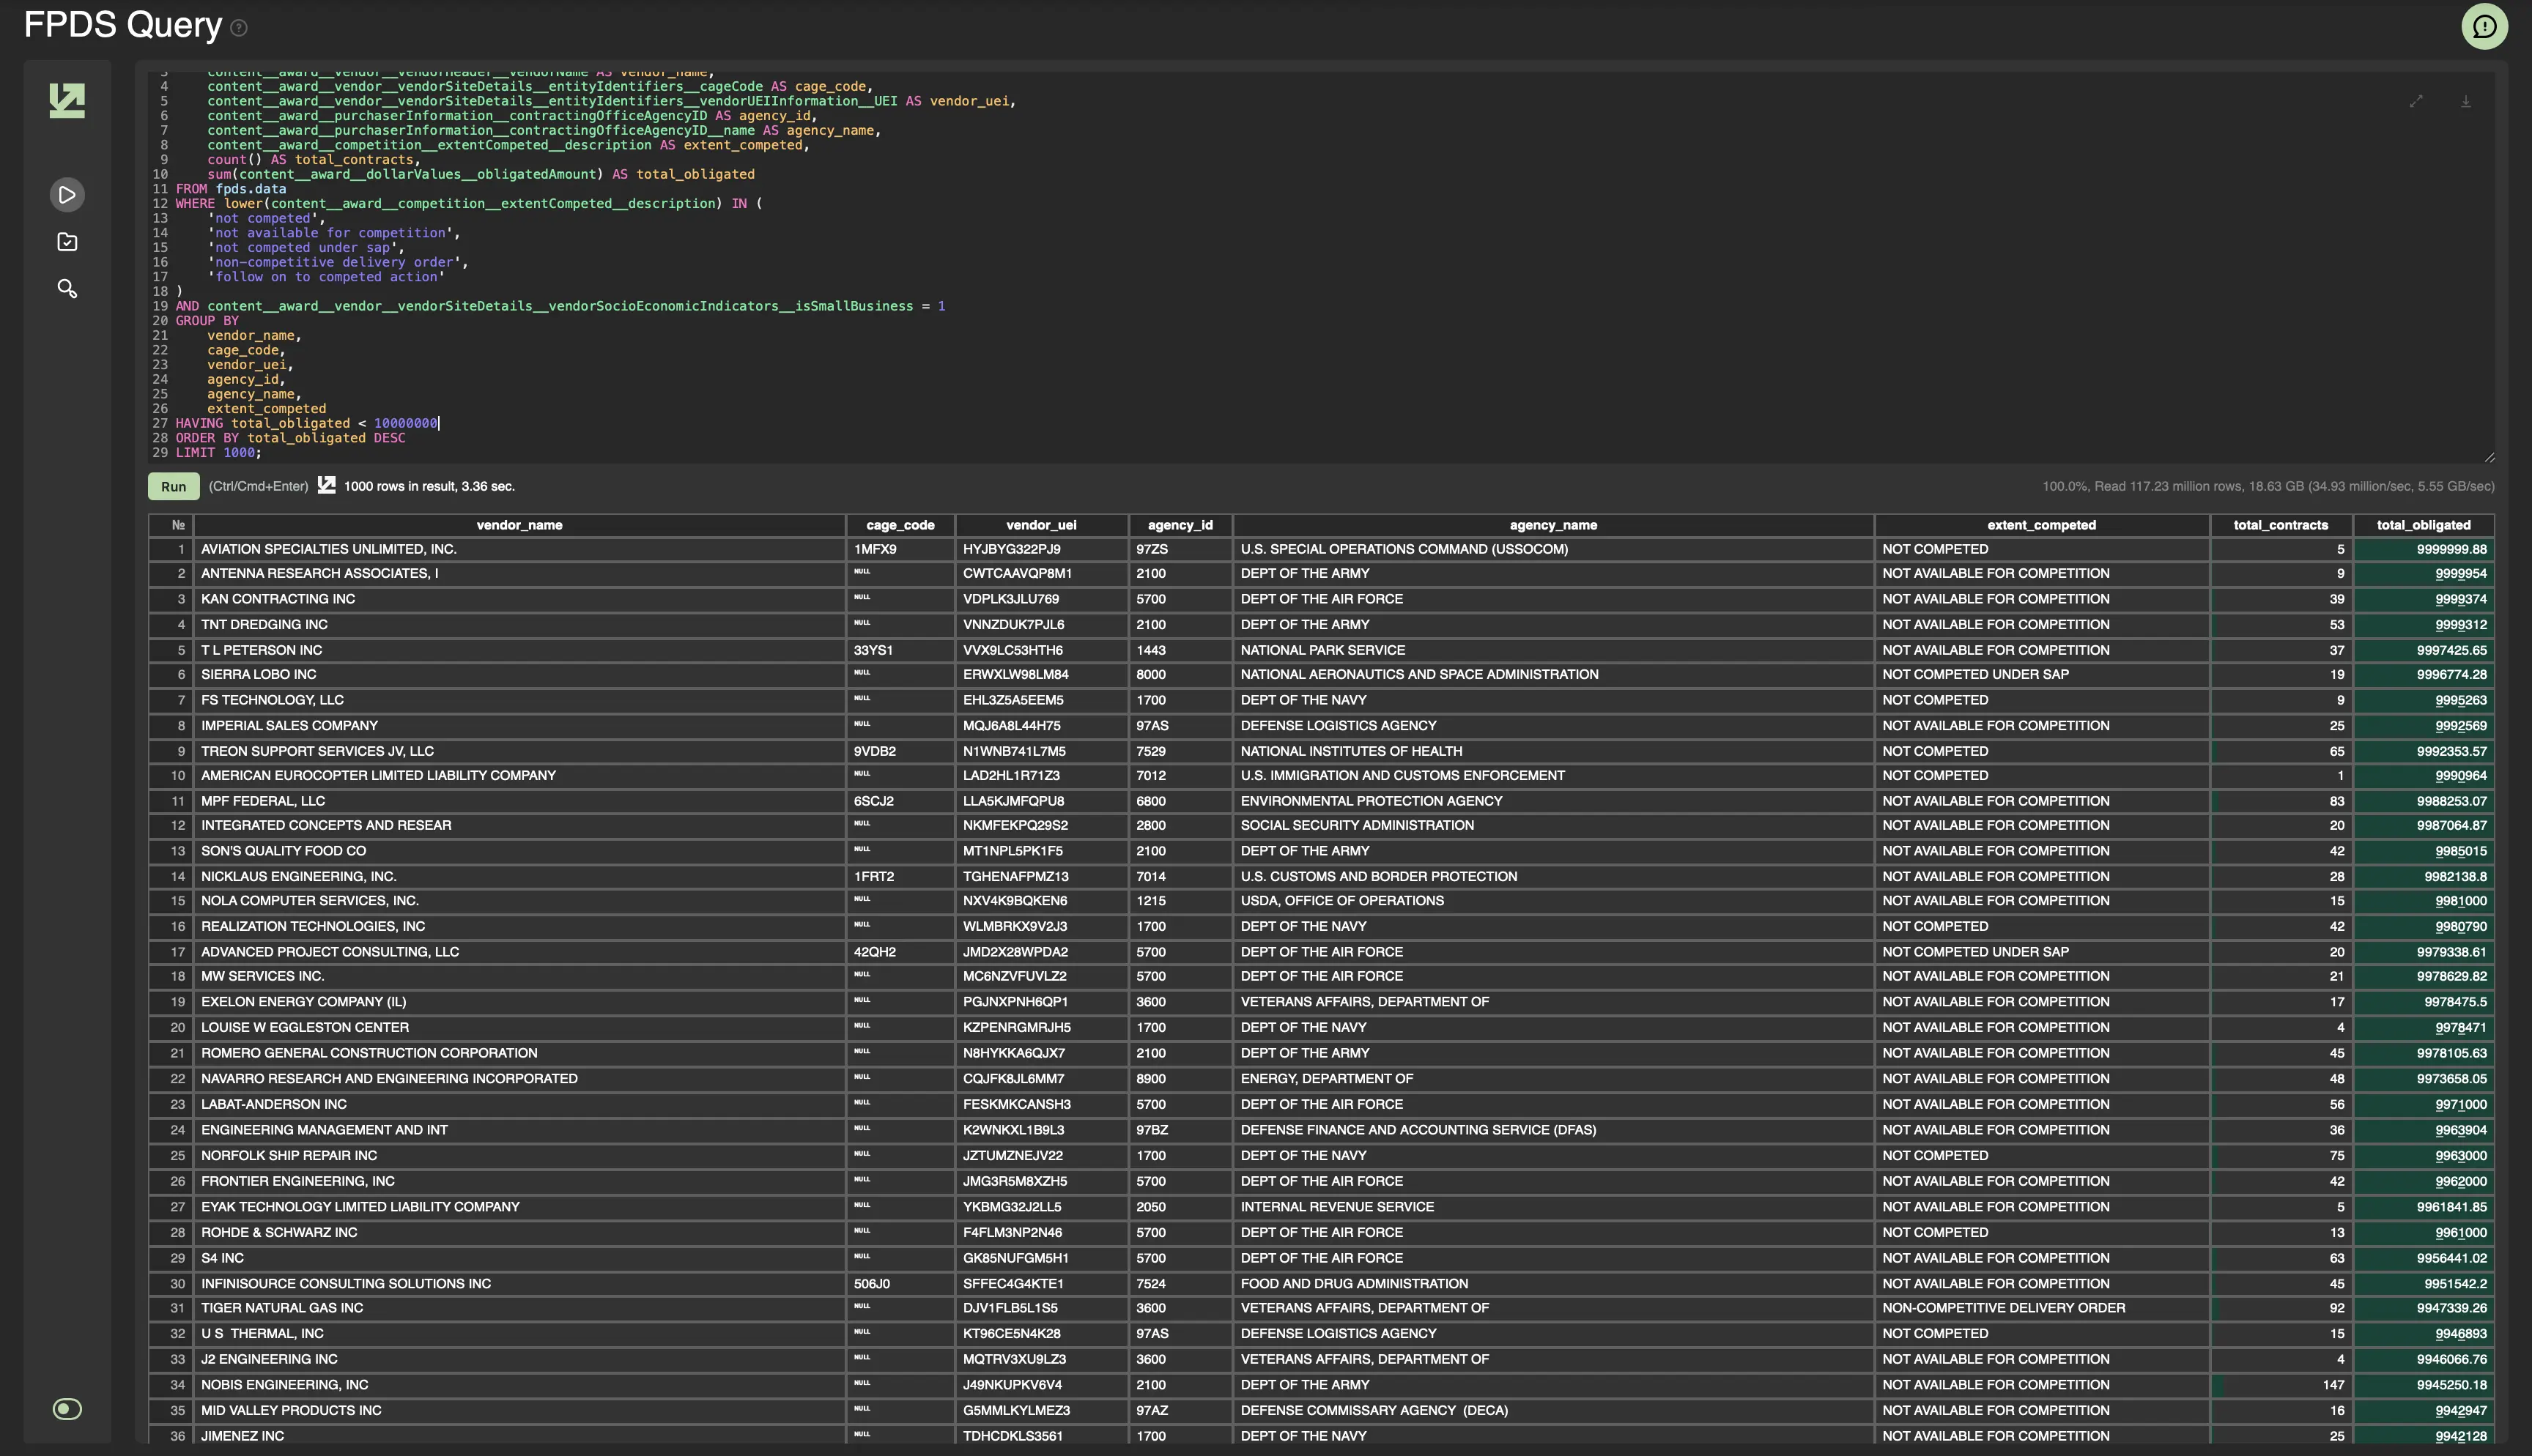
Task: Run the SQL query
Action: tap(174, 486)
